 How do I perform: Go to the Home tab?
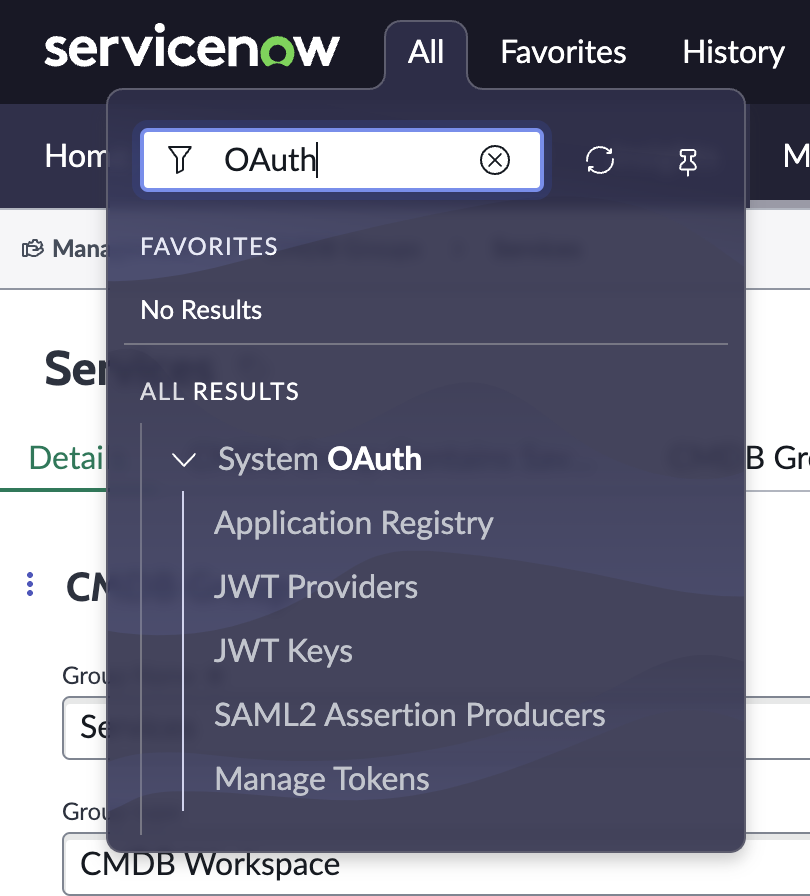pyautogui.click(x=75, y=156)
